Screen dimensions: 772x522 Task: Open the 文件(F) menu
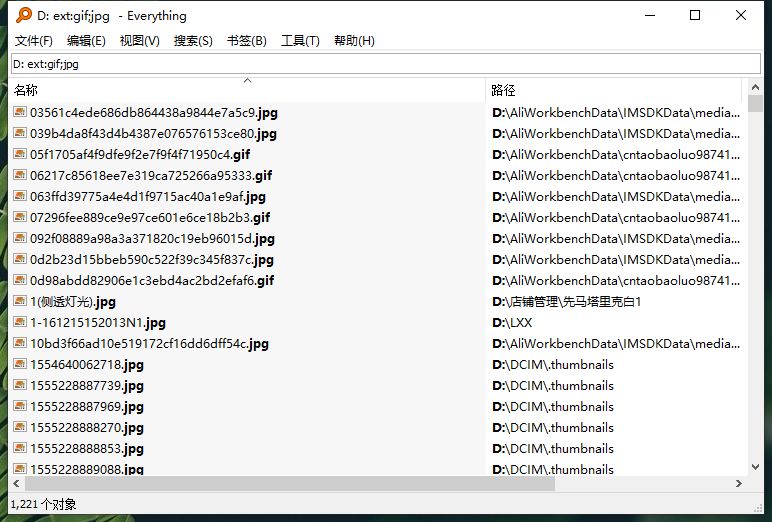[33, 41]
